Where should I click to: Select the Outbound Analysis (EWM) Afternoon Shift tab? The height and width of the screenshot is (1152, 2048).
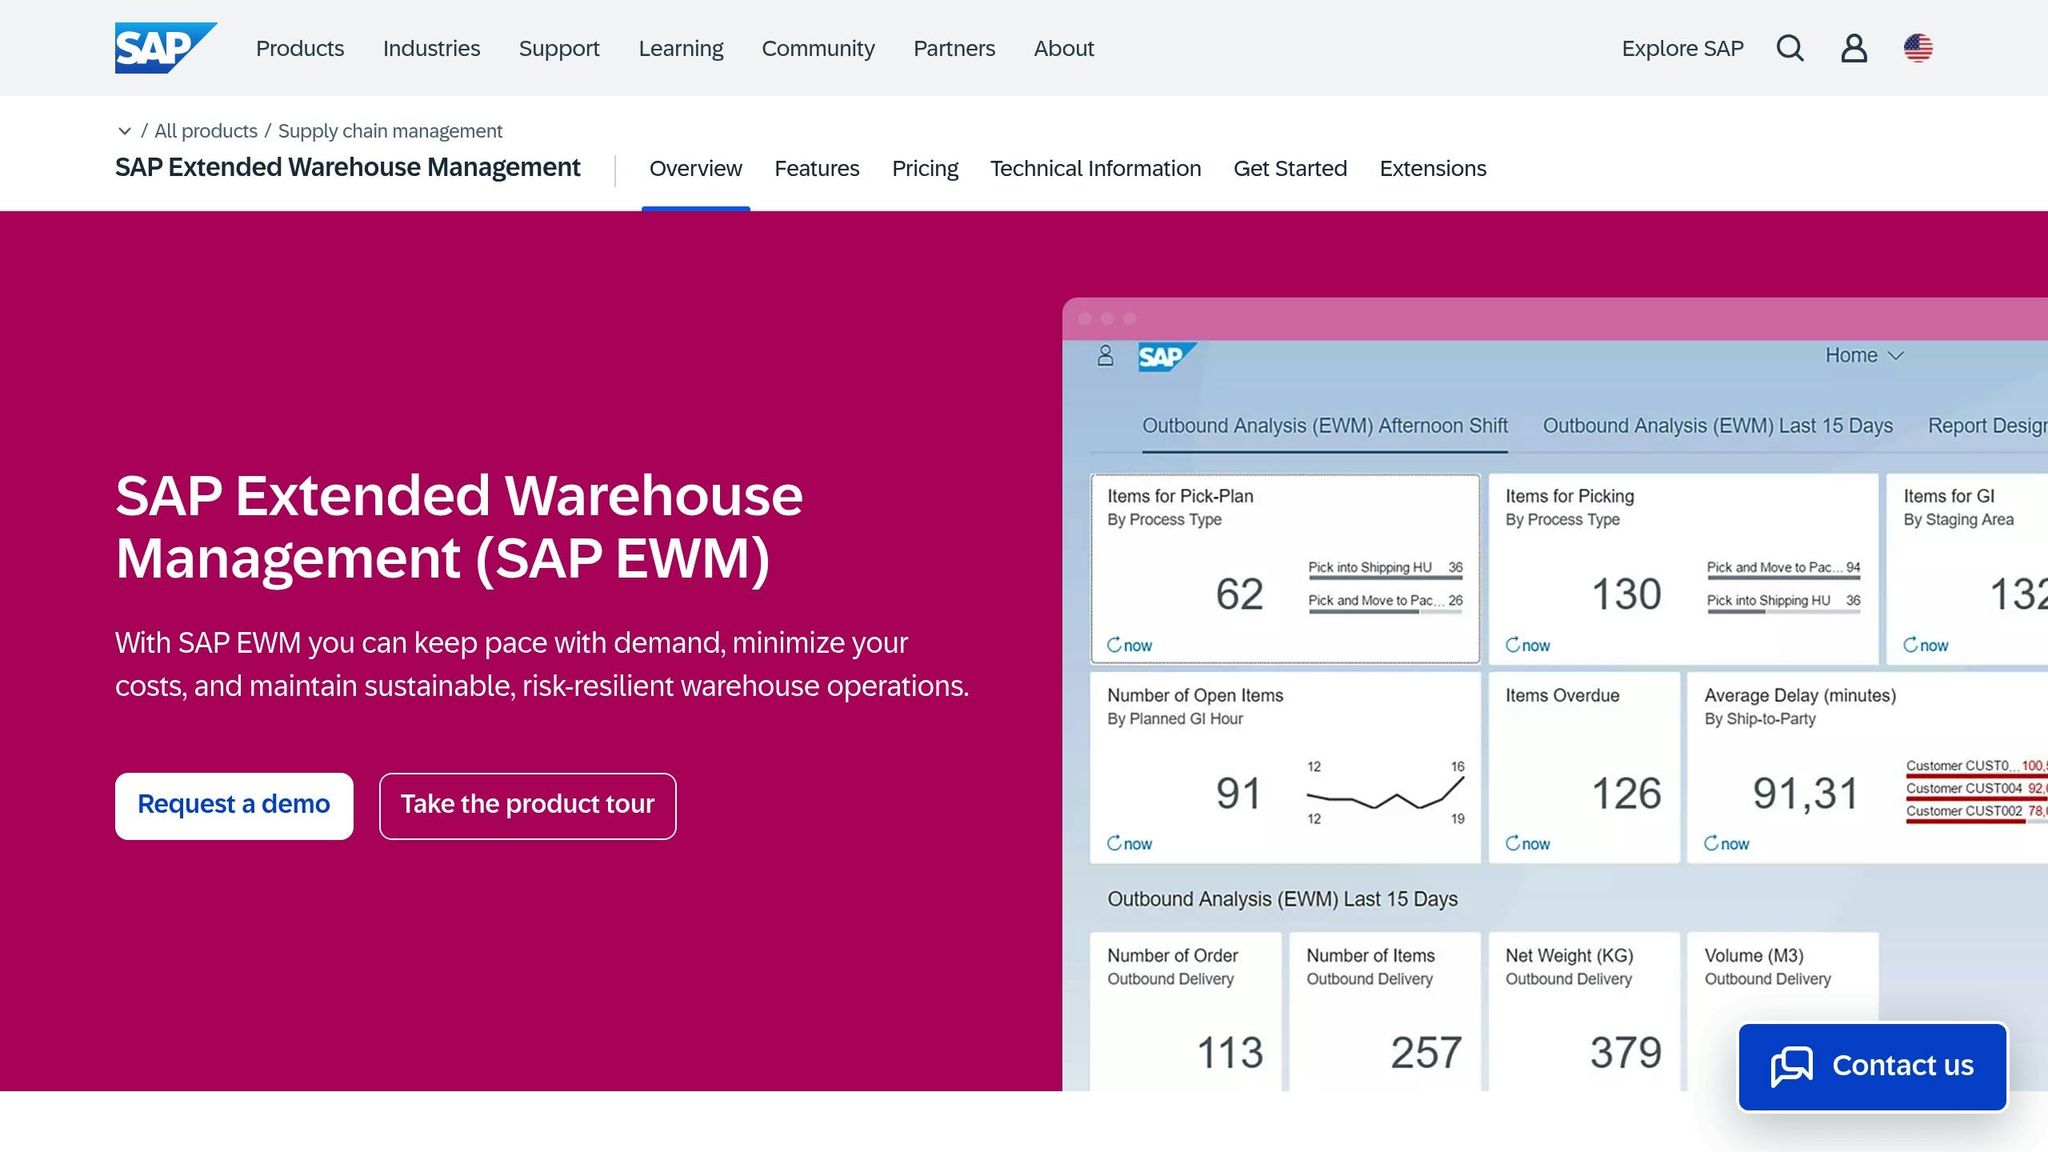pos(1325,426)
